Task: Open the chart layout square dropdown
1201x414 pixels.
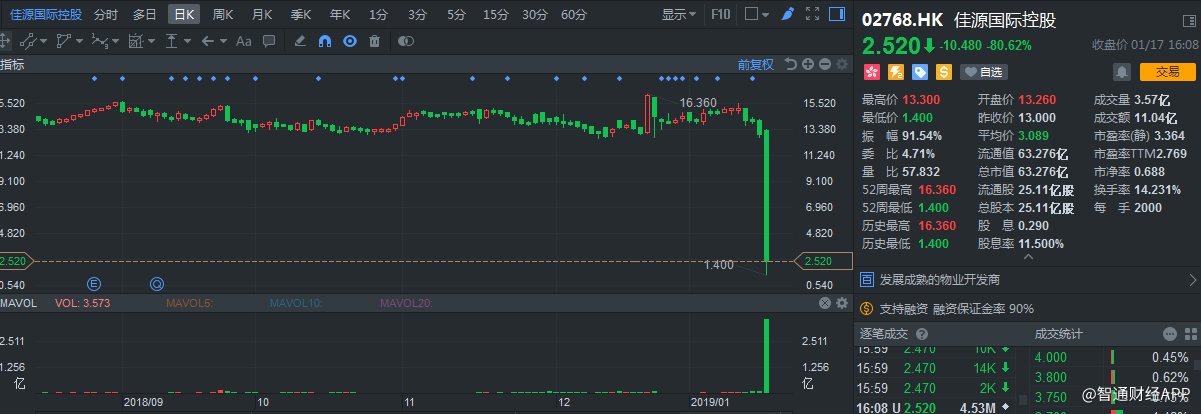Action: tap(757, 14)
